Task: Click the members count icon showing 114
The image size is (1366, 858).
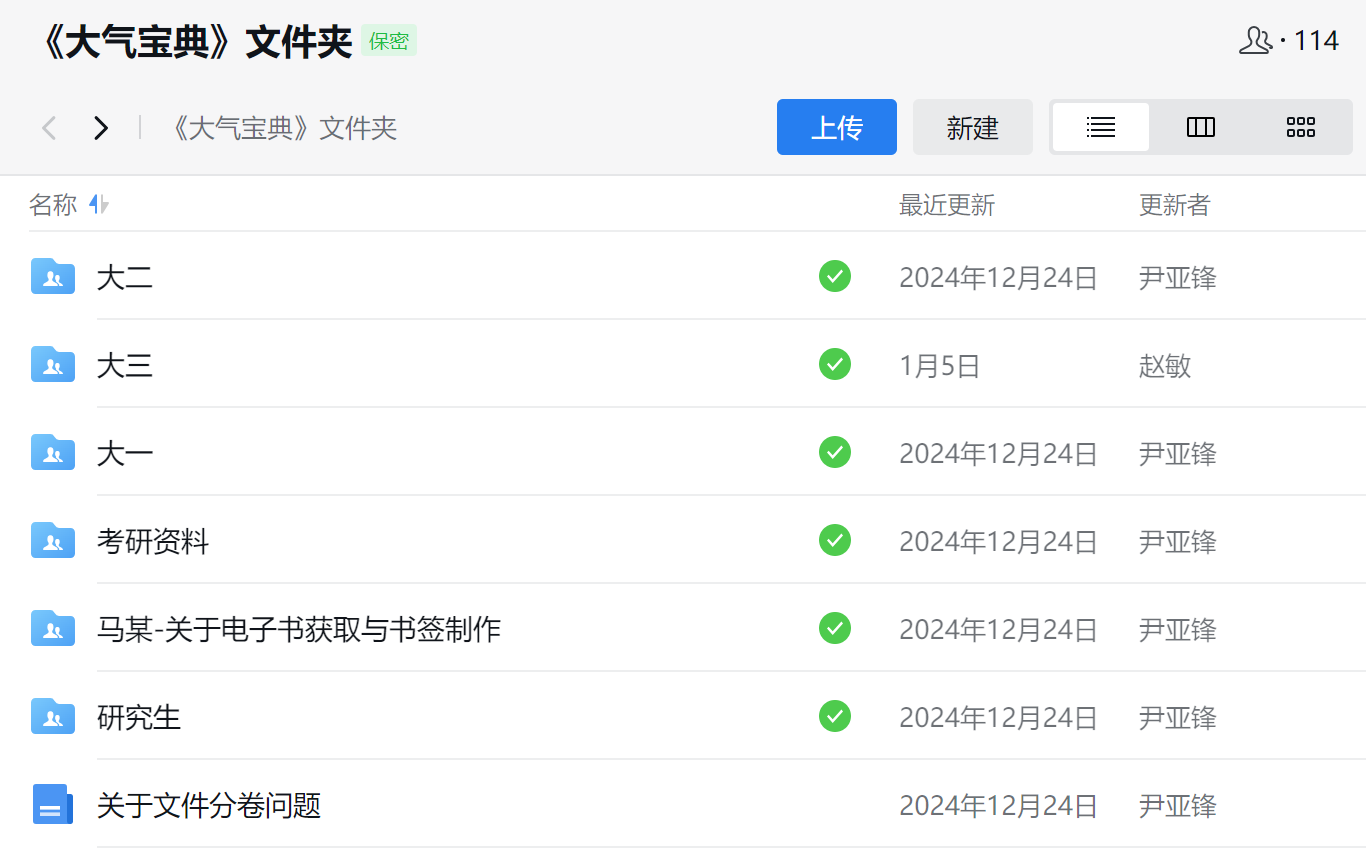Action: (1256, 40)
